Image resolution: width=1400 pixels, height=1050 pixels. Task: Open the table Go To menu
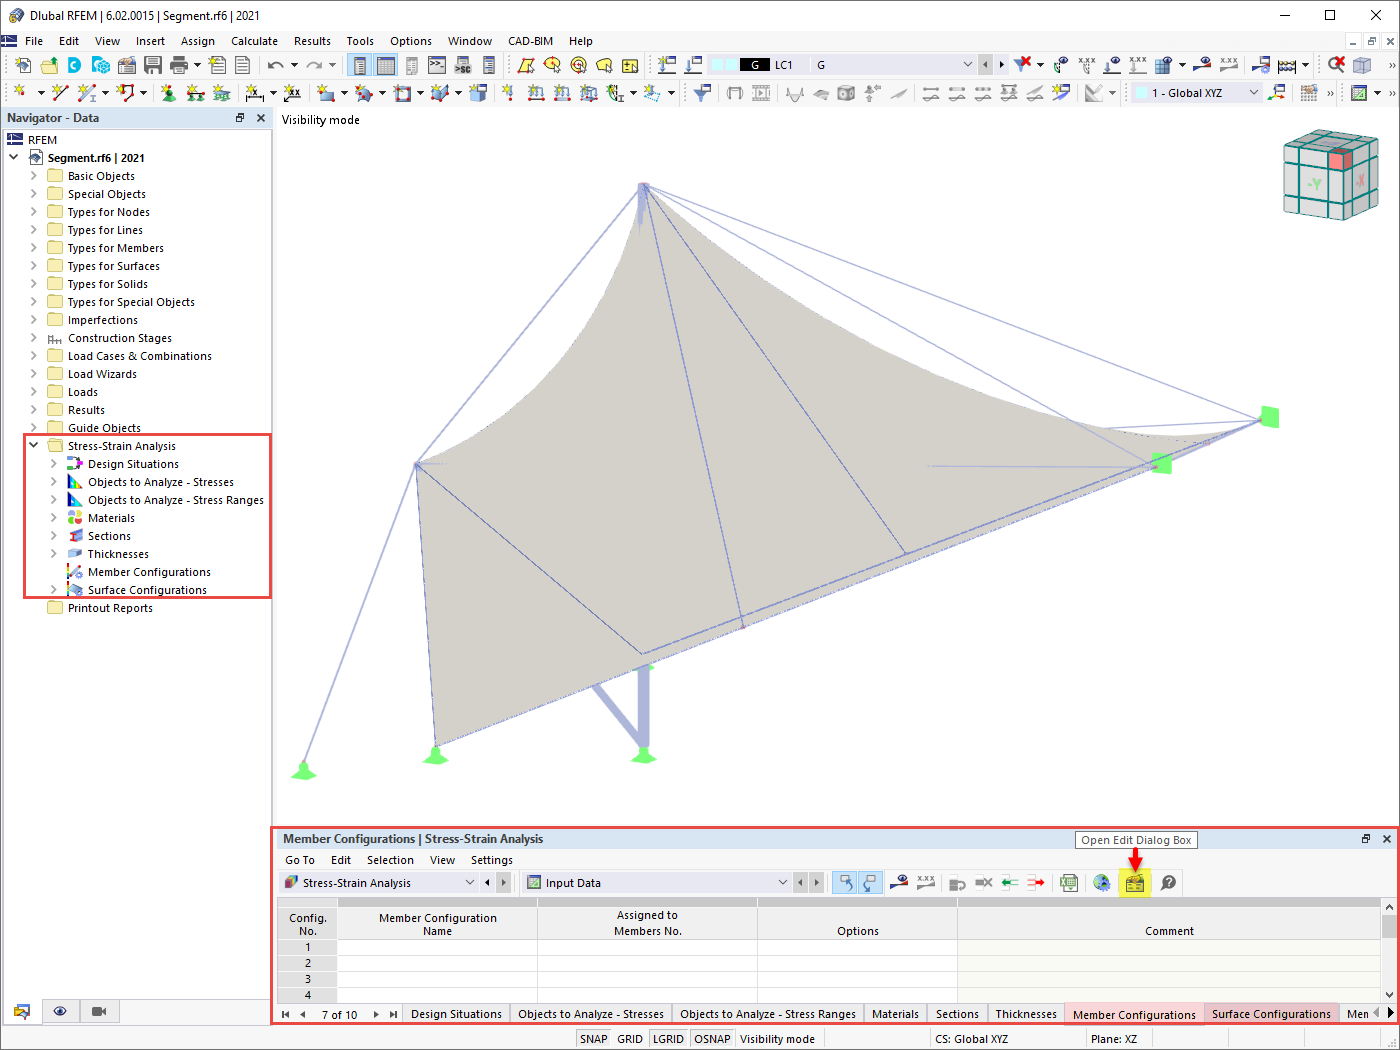[299, 860]
